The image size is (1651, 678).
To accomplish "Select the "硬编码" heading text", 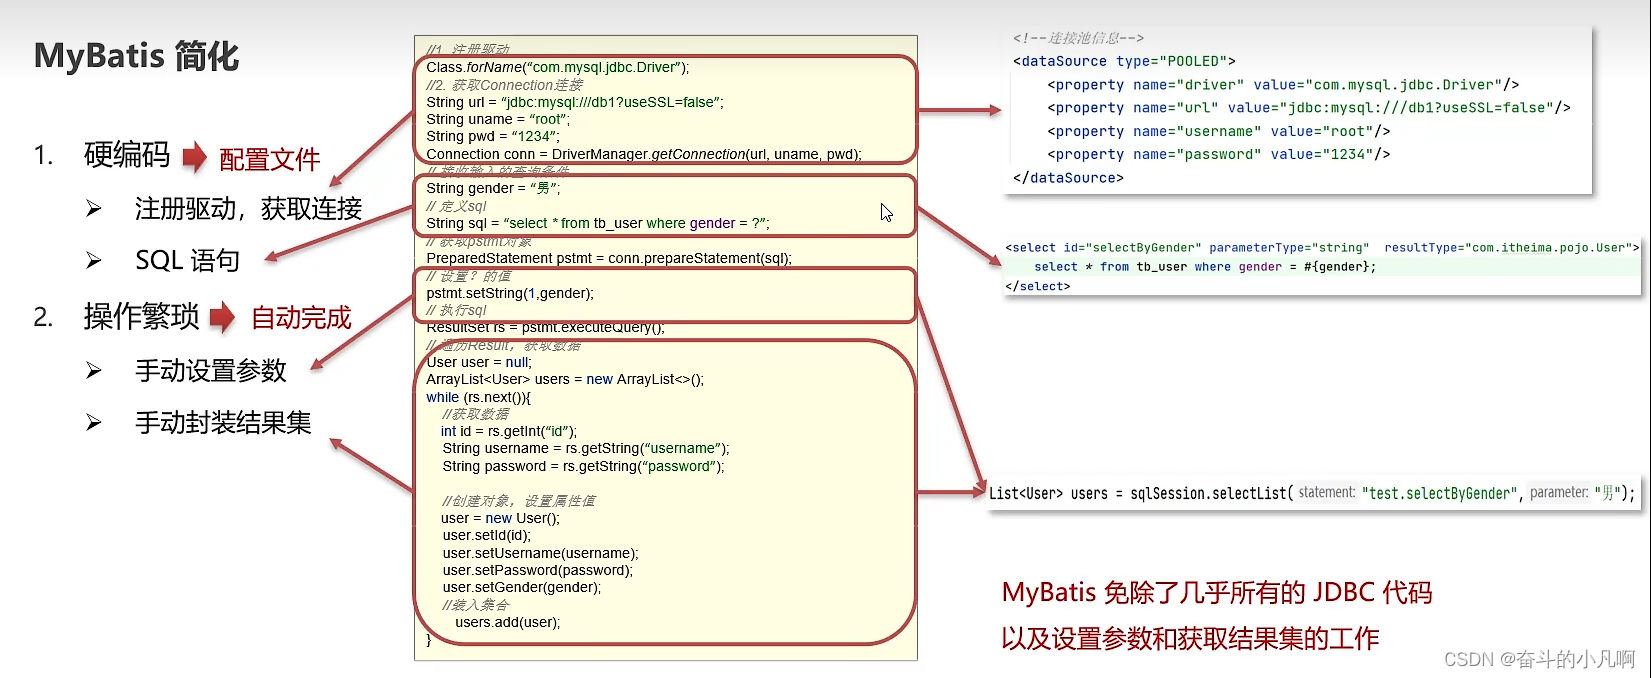I will (127, 155).
